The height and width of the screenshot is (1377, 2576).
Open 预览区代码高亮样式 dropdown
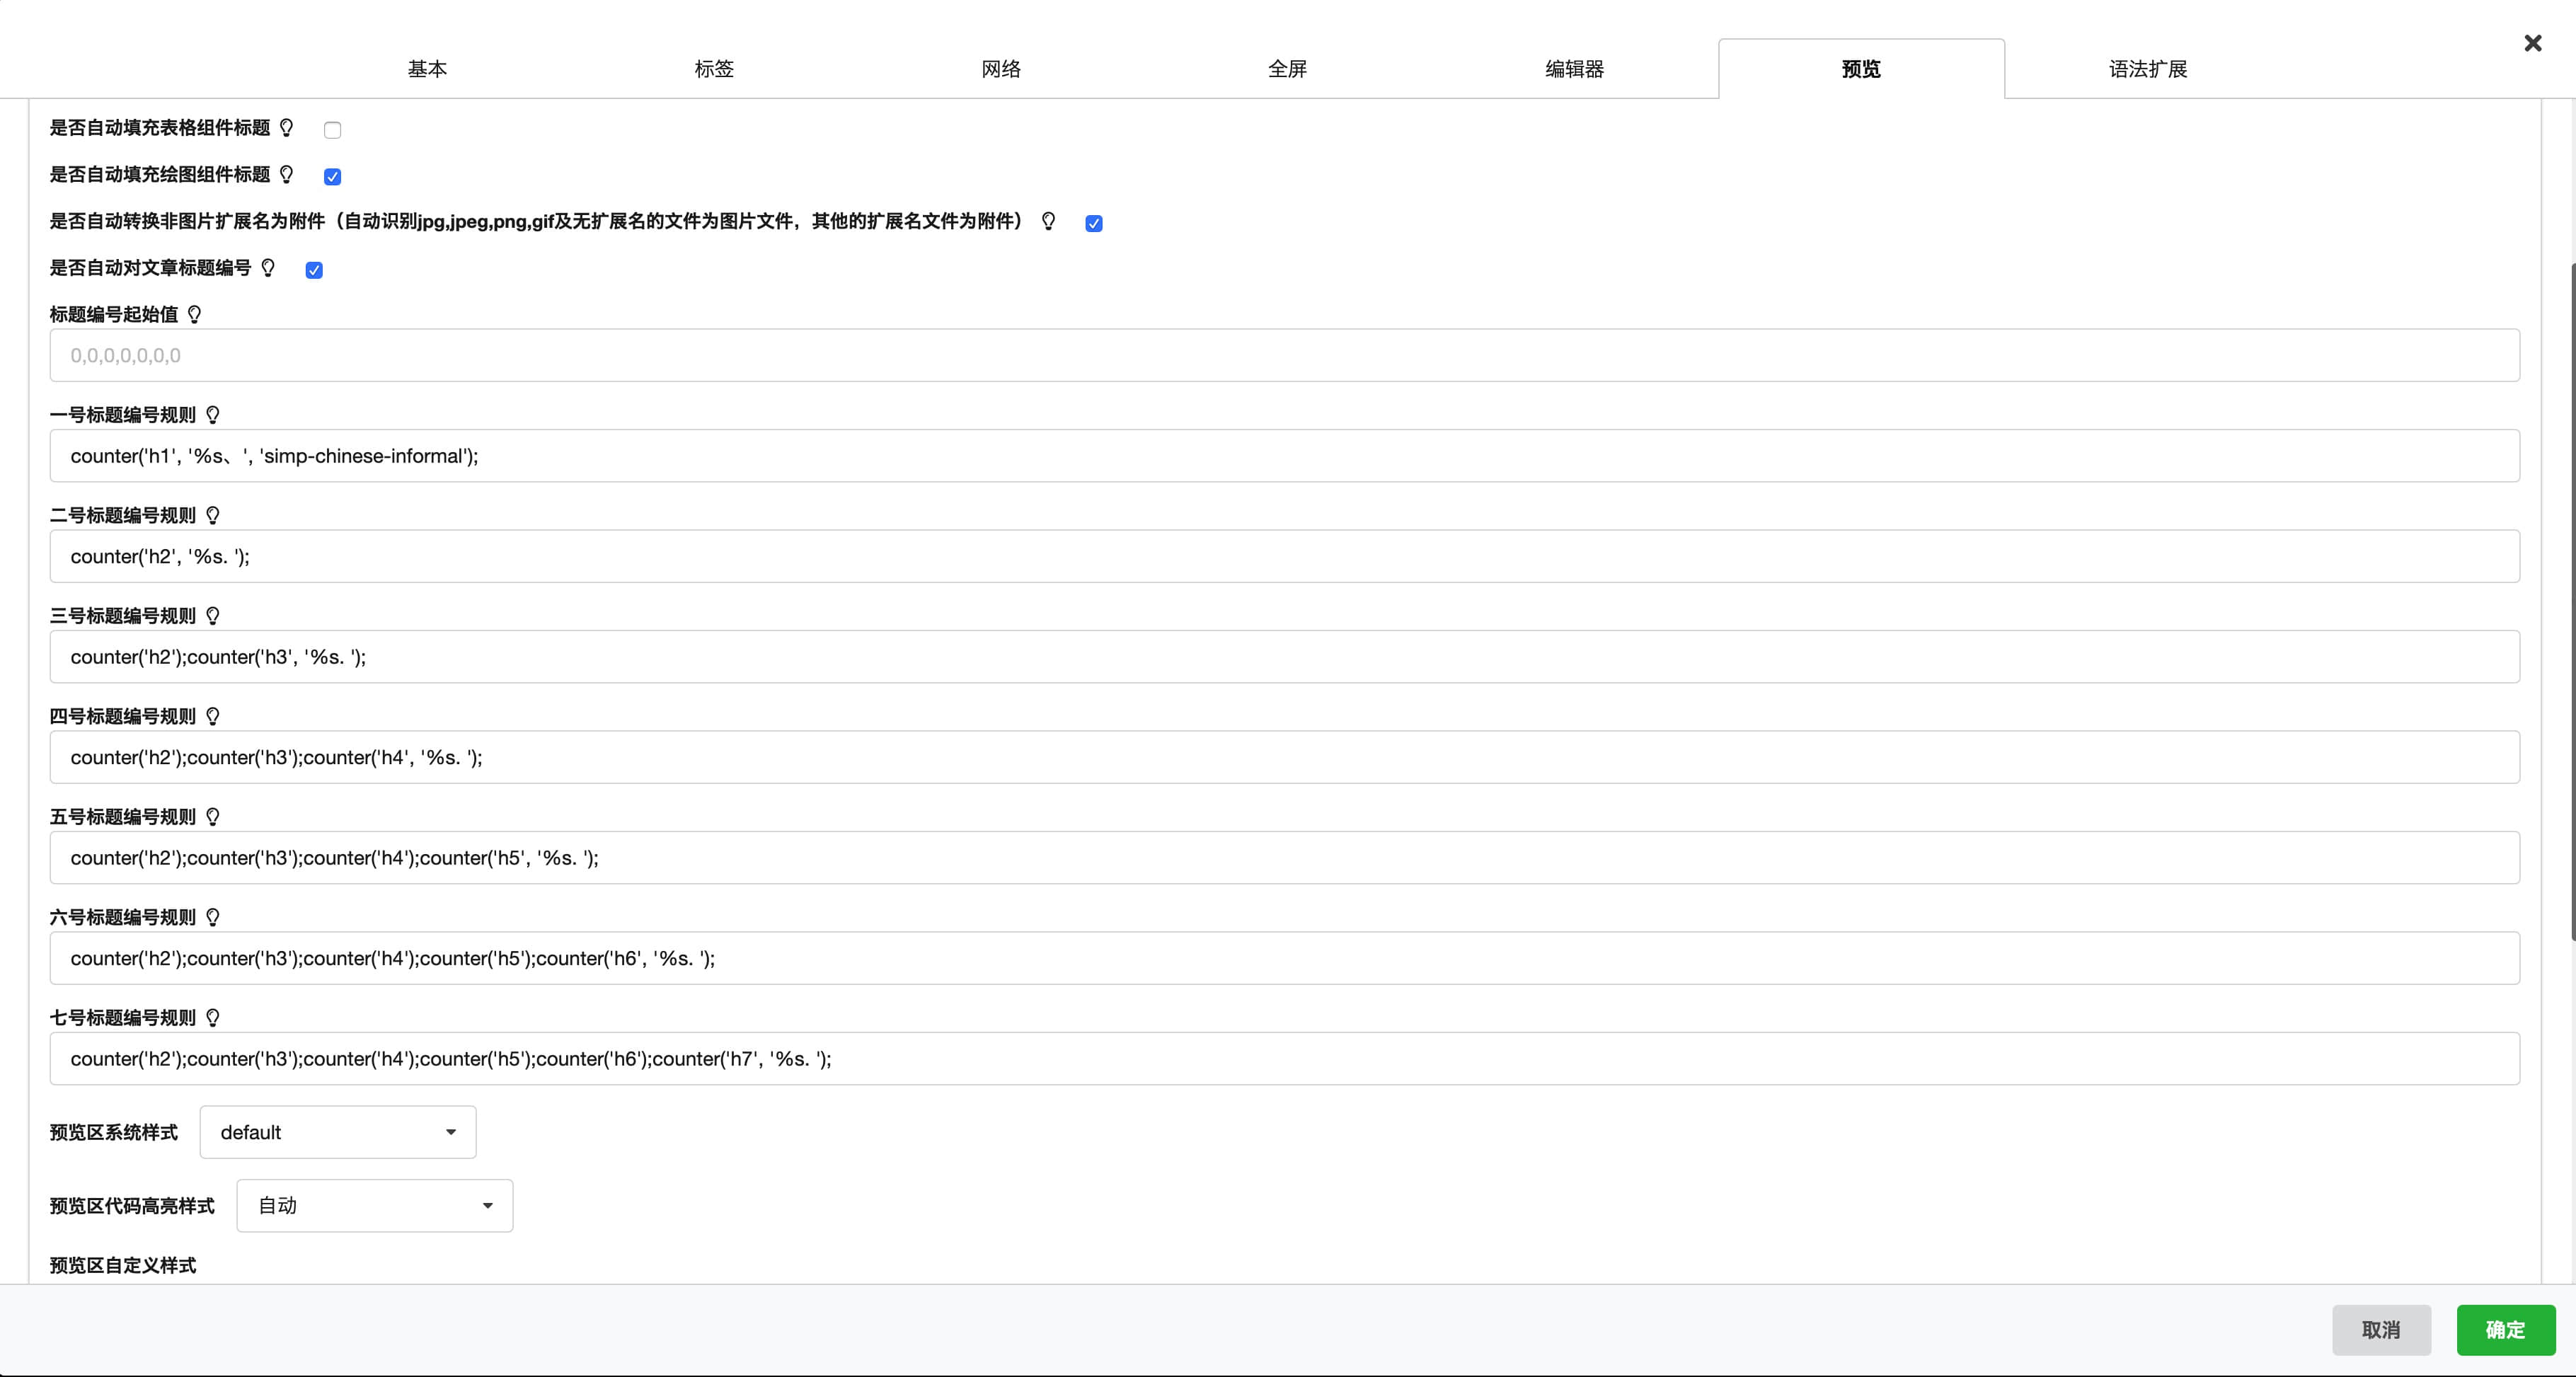click(x=374, y=1205)
